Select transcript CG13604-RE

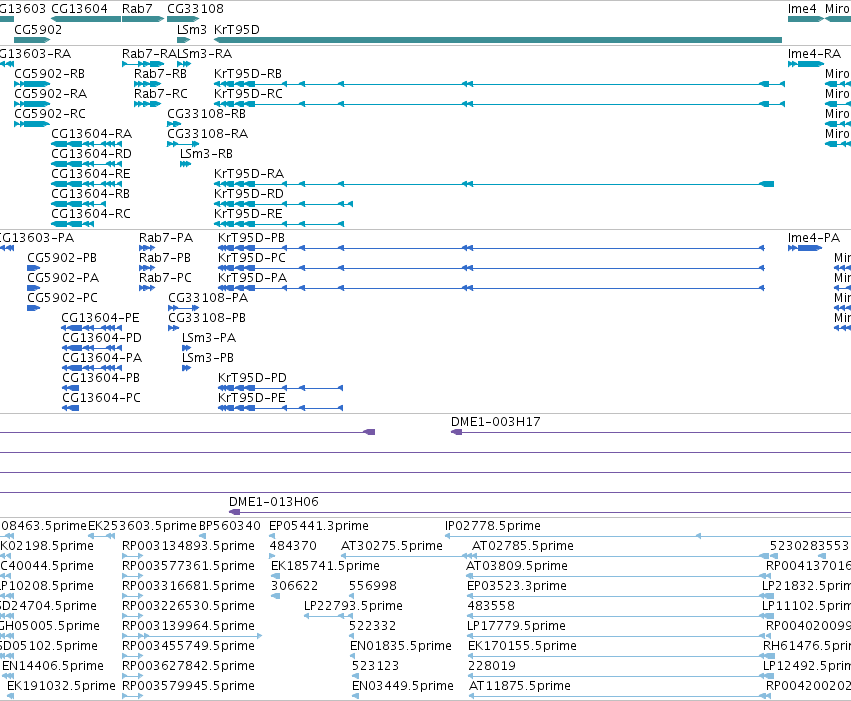click(91, 174)
